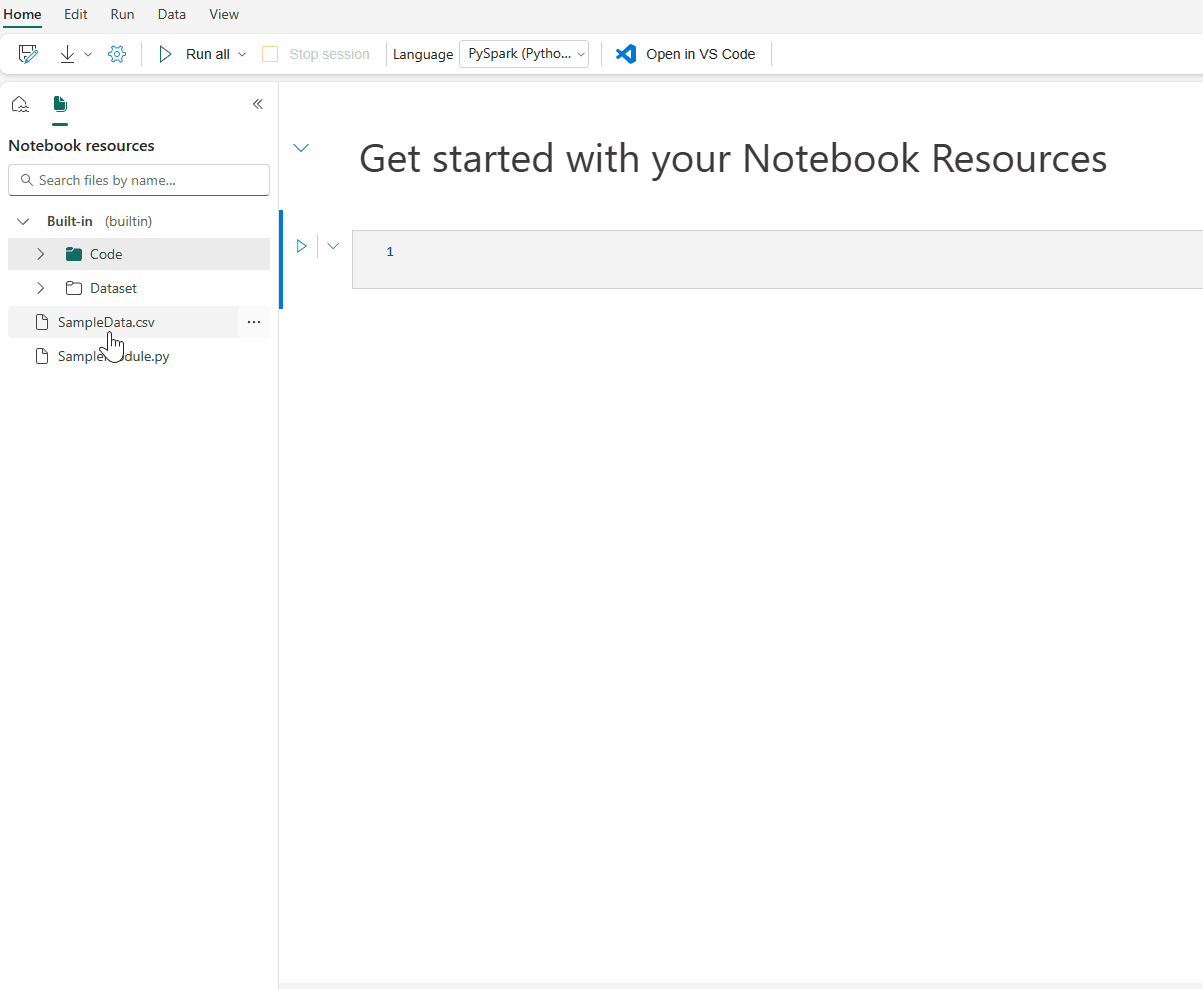
Task: Open more options for SampleData.csv
Action: pyautogui.click(x=253, y=321)
